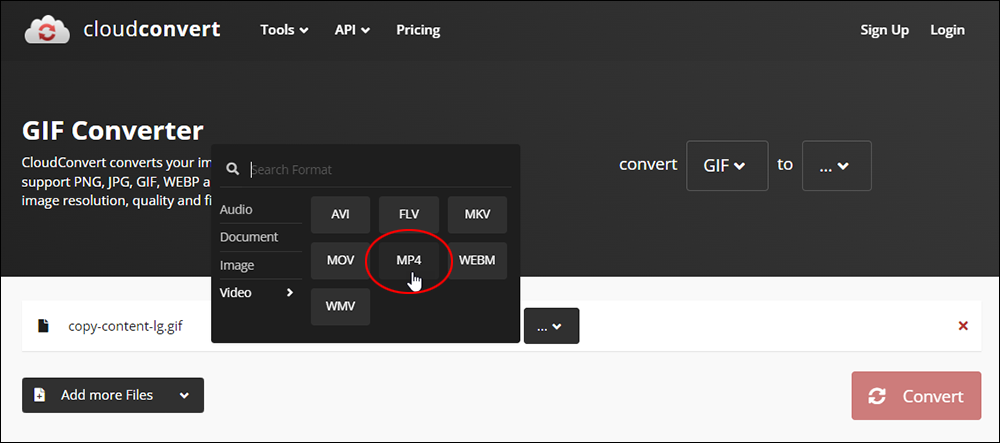Choose the AVI format

coord(340,215)
